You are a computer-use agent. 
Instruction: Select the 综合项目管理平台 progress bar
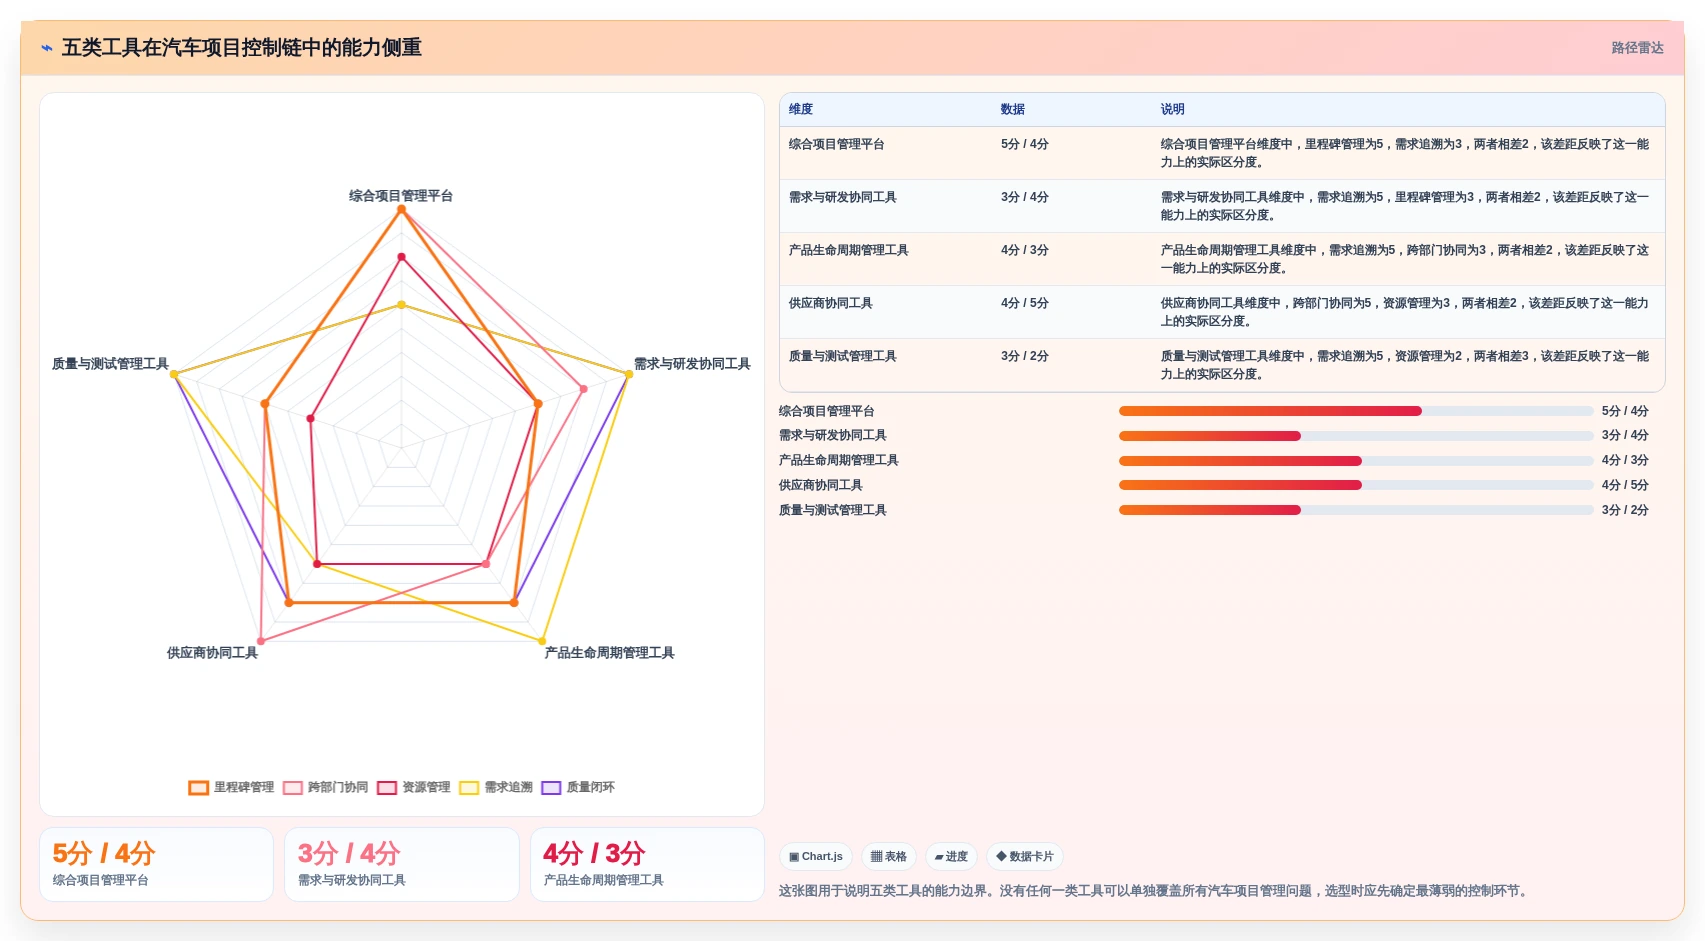1356,411
